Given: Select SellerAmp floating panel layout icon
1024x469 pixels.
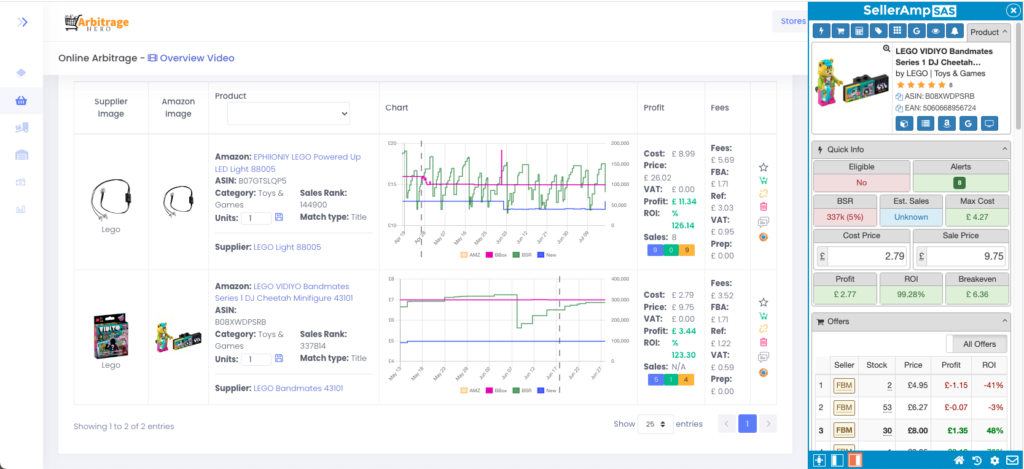Looking at the screenshot, I should coord(819,461).
